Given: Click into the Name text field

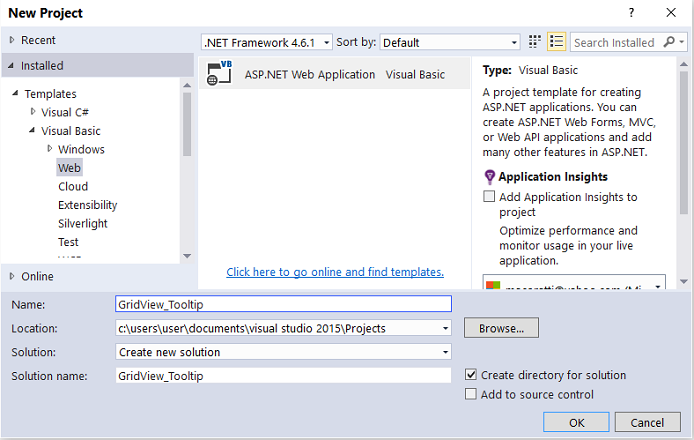Looking at the screenshot, I should pos(283,304).
